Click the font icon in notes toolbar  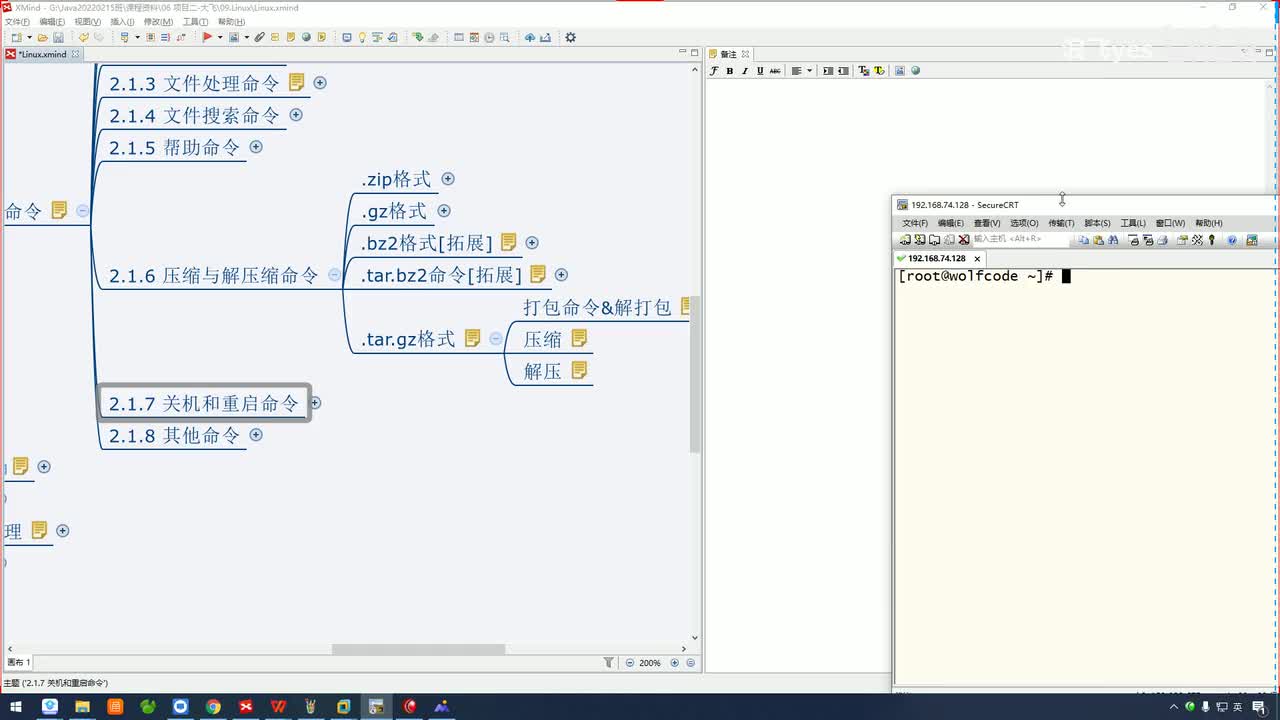[x=714, y=71]
